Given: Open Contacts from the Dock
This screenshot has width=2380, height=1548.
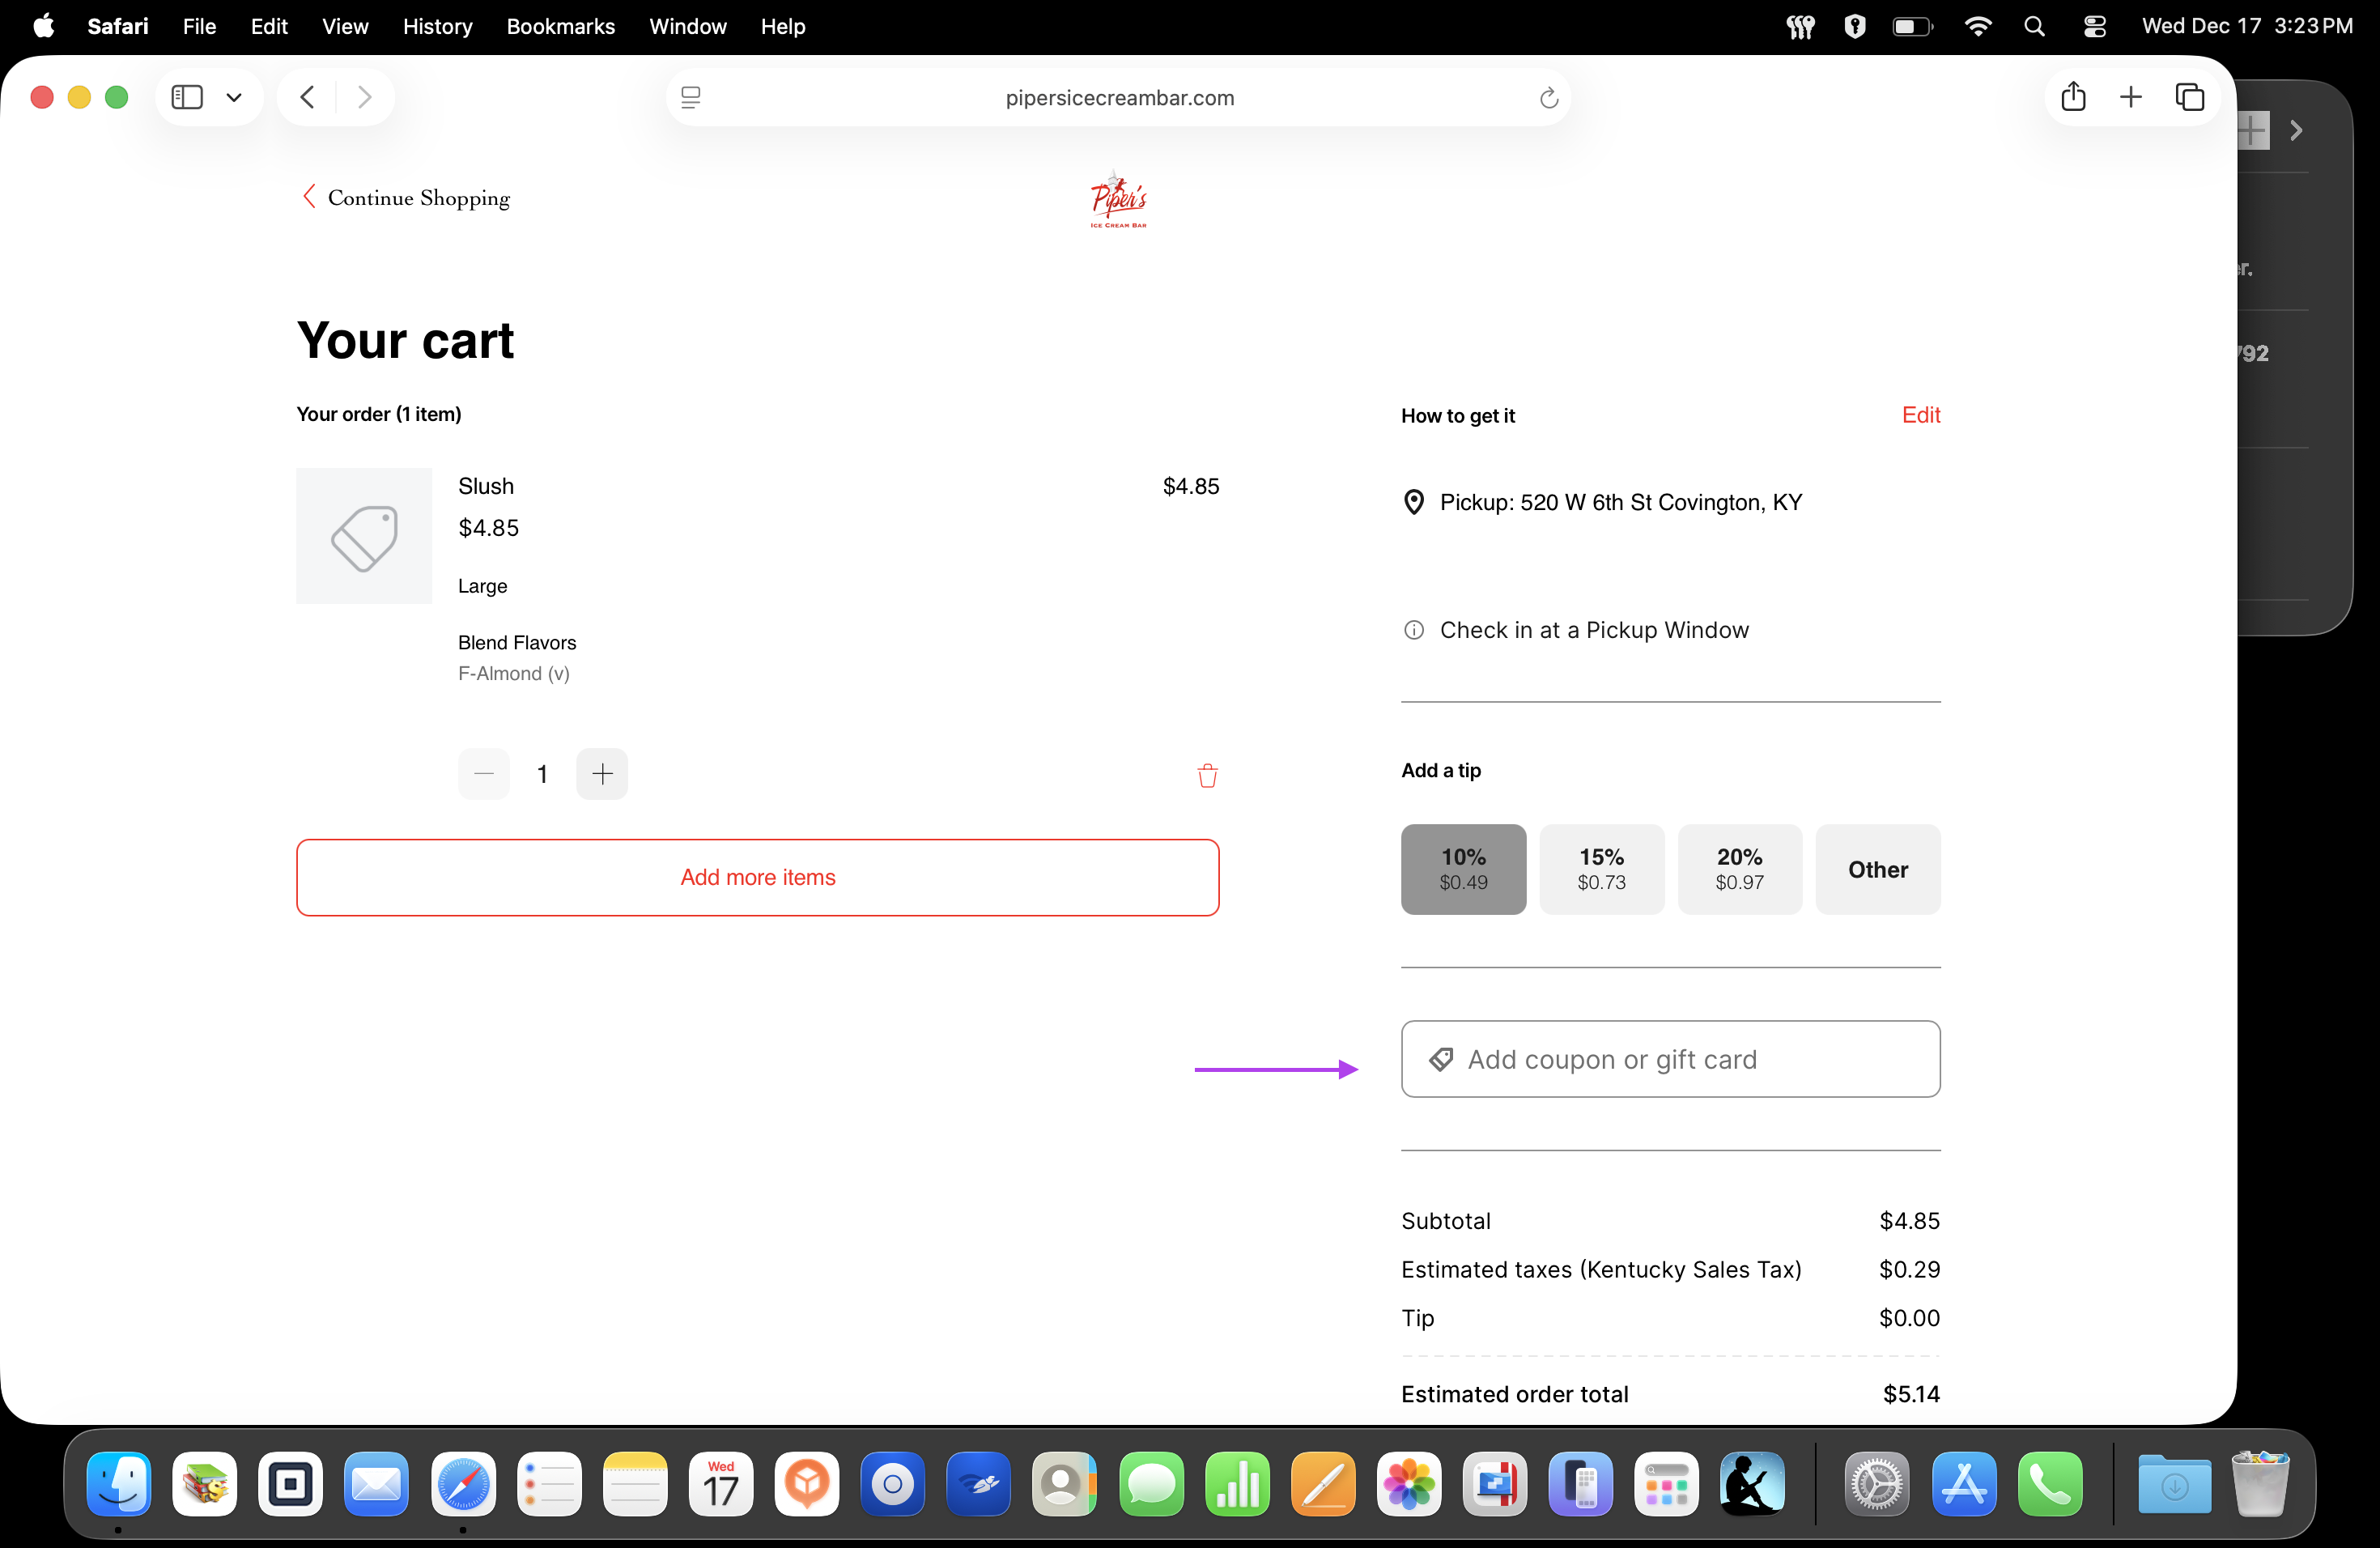Looking at the screenshot, I should pos(1064,1483).
